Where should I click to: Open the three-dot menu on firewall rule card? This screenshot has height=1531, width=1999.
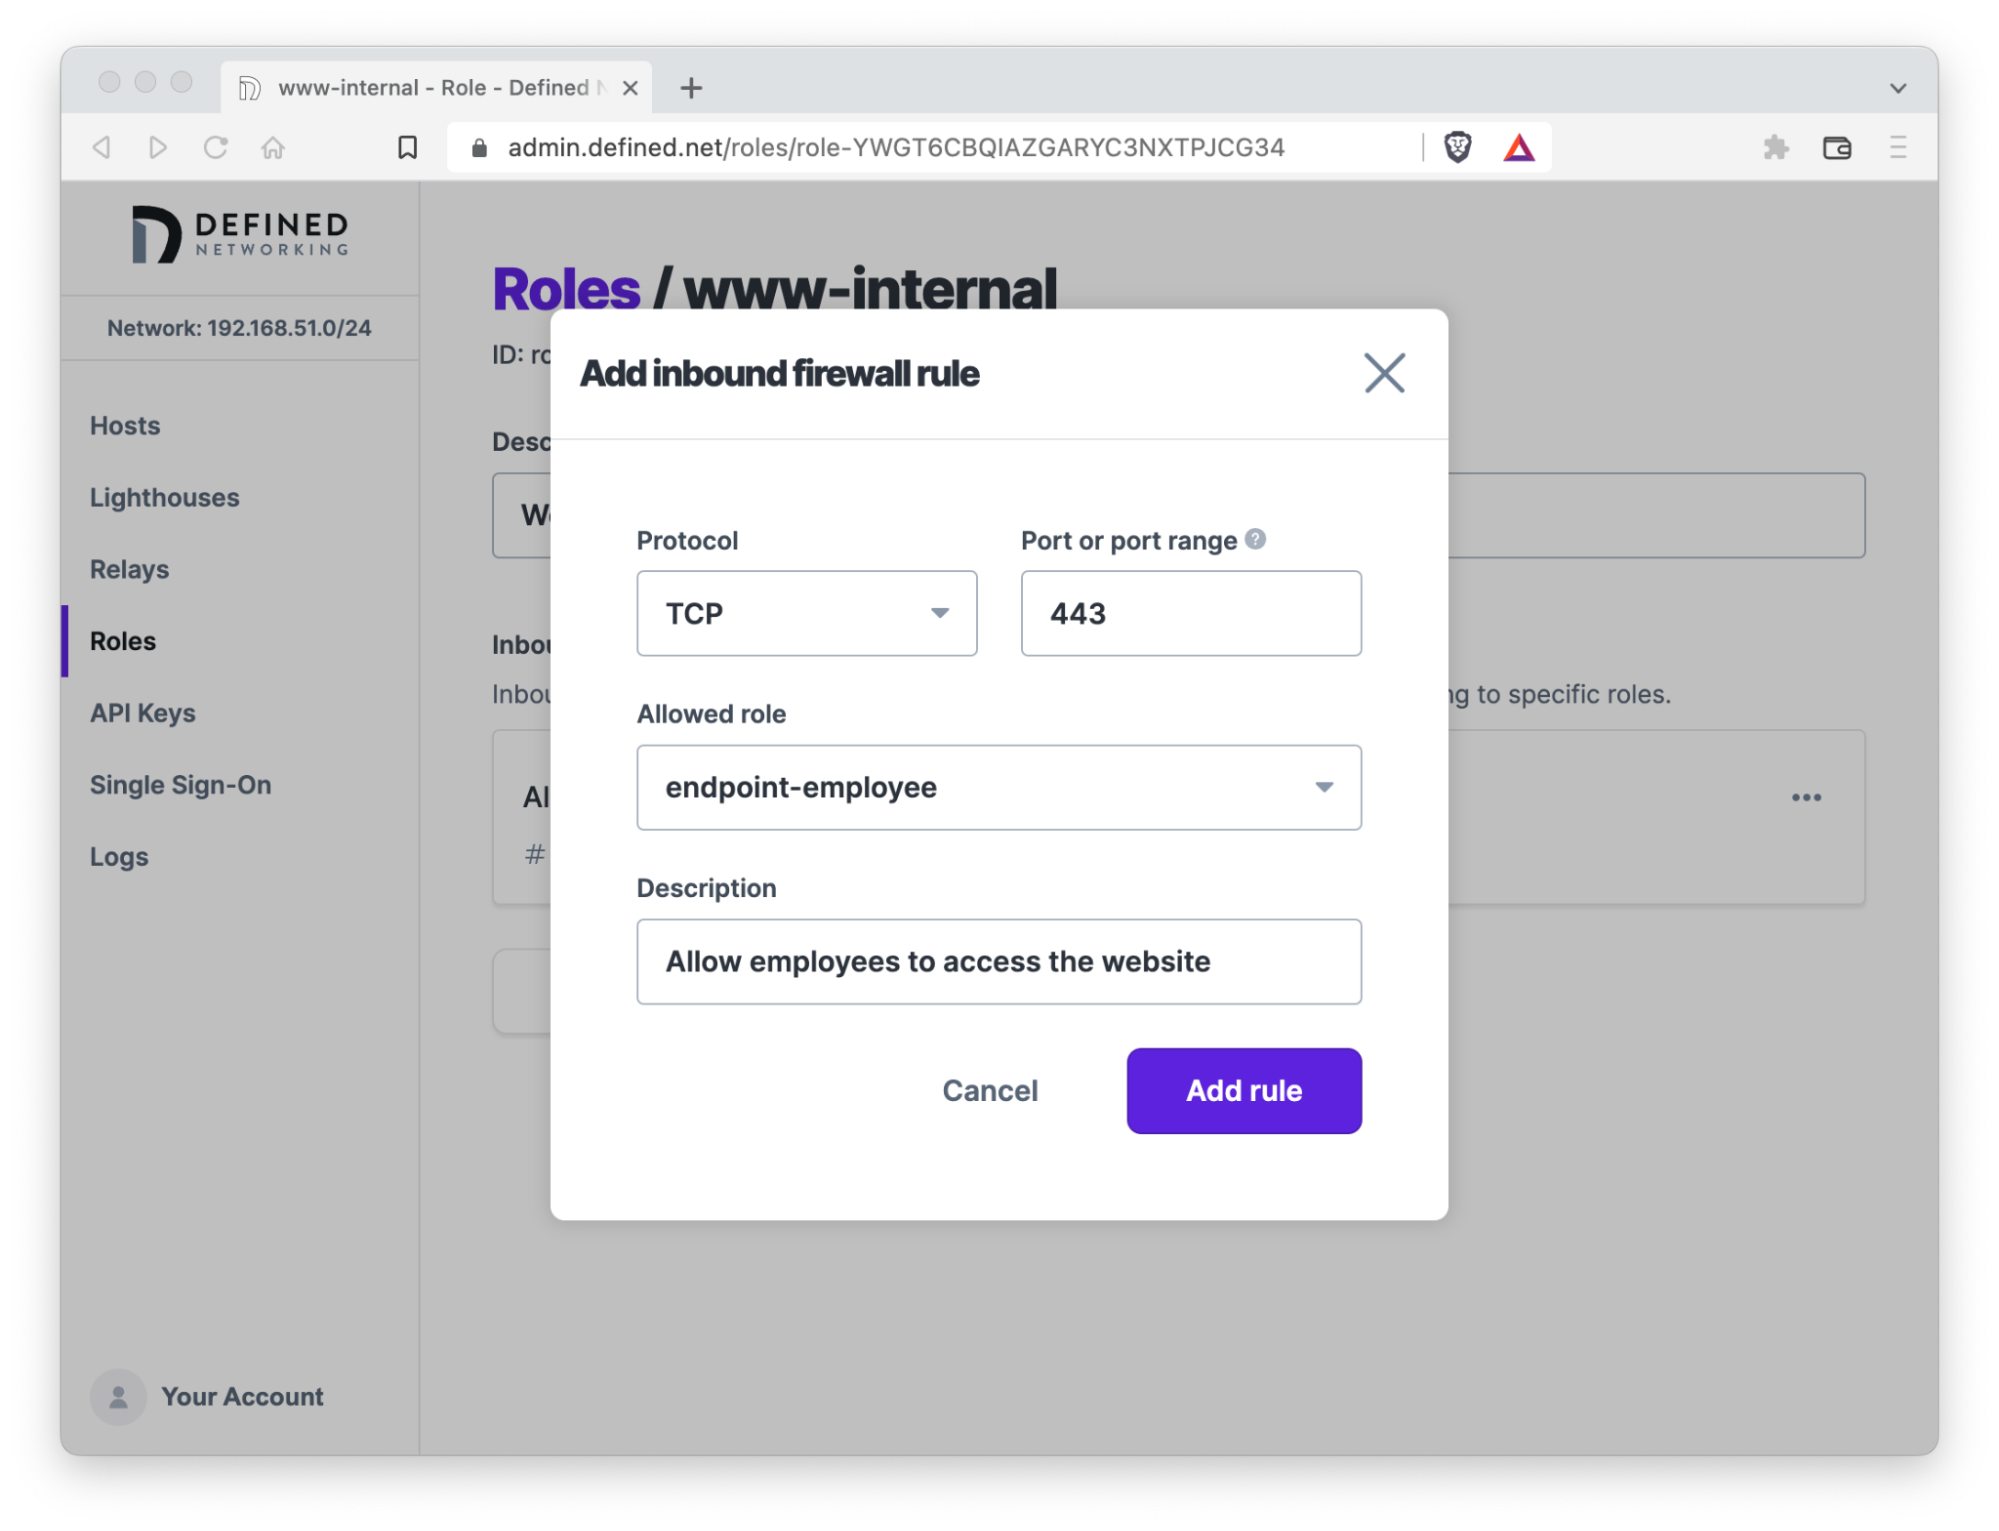pyautogui.click(x=1805, y=797)
